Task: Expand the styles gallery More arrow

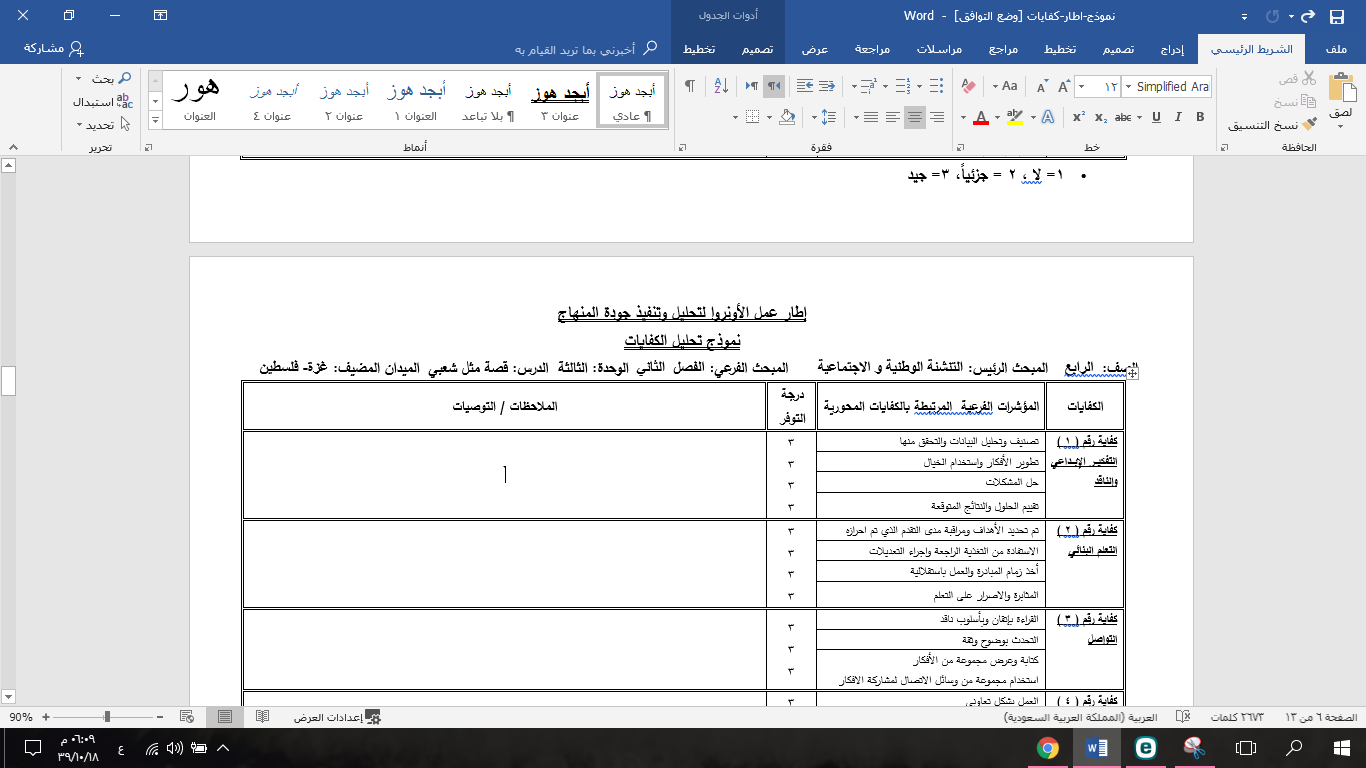Action: (x=155, y=121)
